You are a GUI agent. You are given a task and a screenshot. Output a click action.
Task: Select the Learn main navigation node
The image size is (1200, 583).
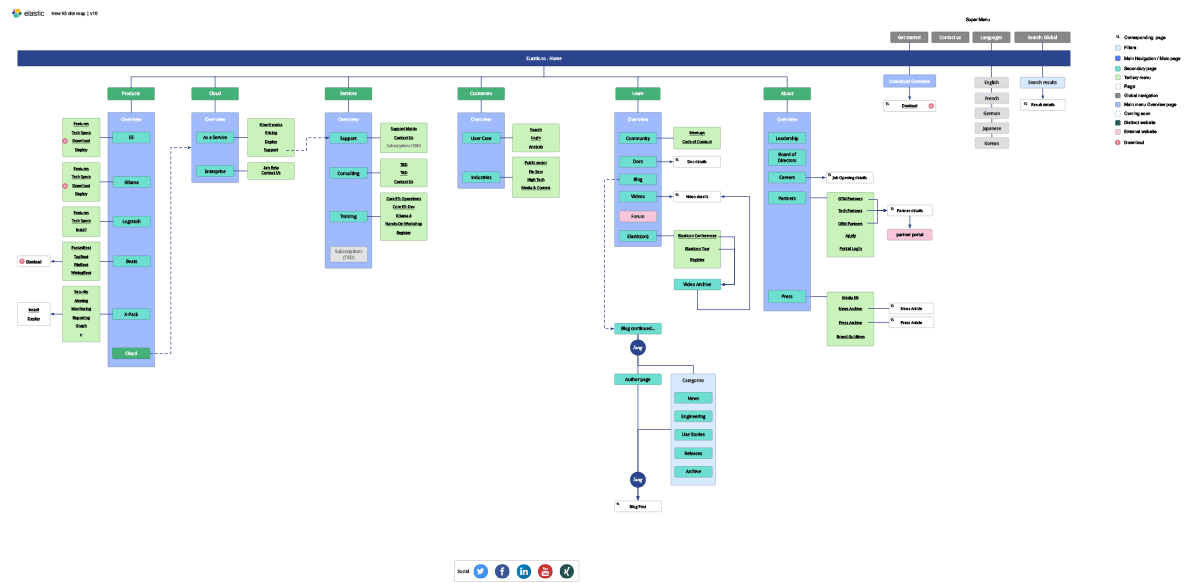click(638, 93)
